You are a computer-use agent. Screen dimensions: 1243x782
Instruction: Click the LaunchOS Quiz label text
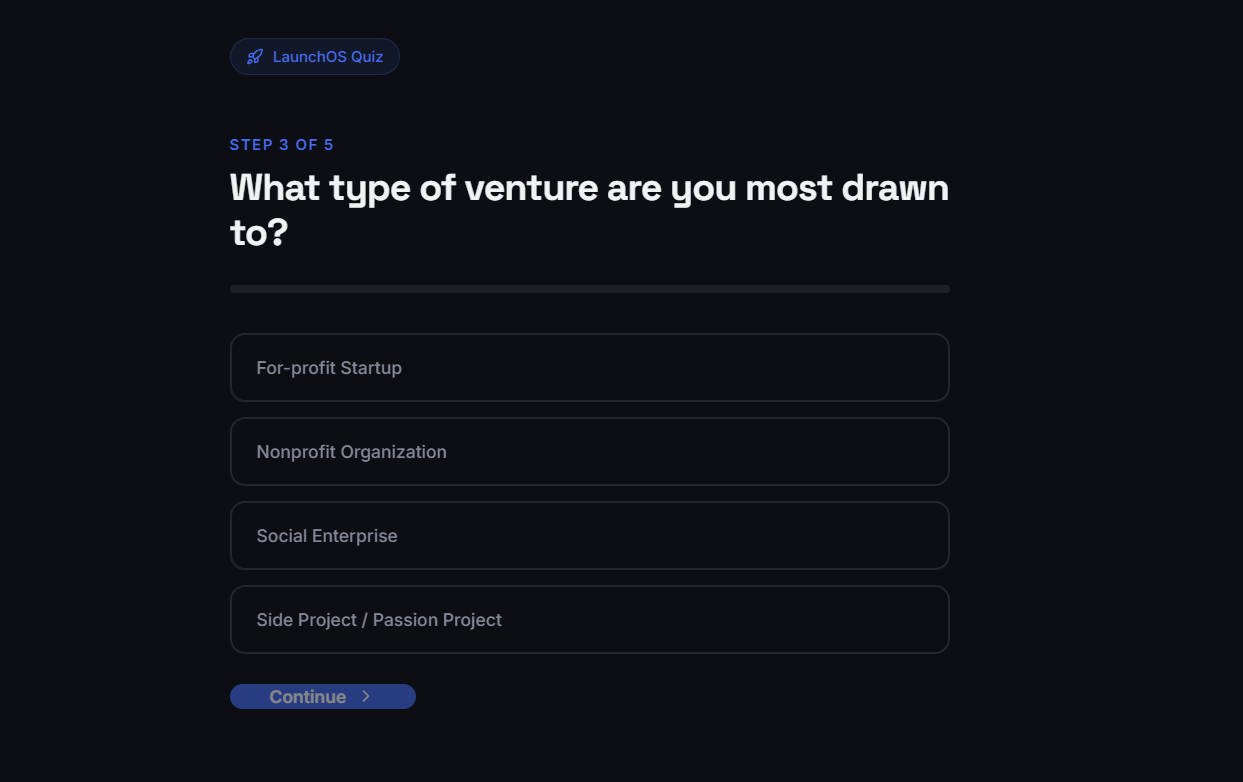tap(328, 57)
